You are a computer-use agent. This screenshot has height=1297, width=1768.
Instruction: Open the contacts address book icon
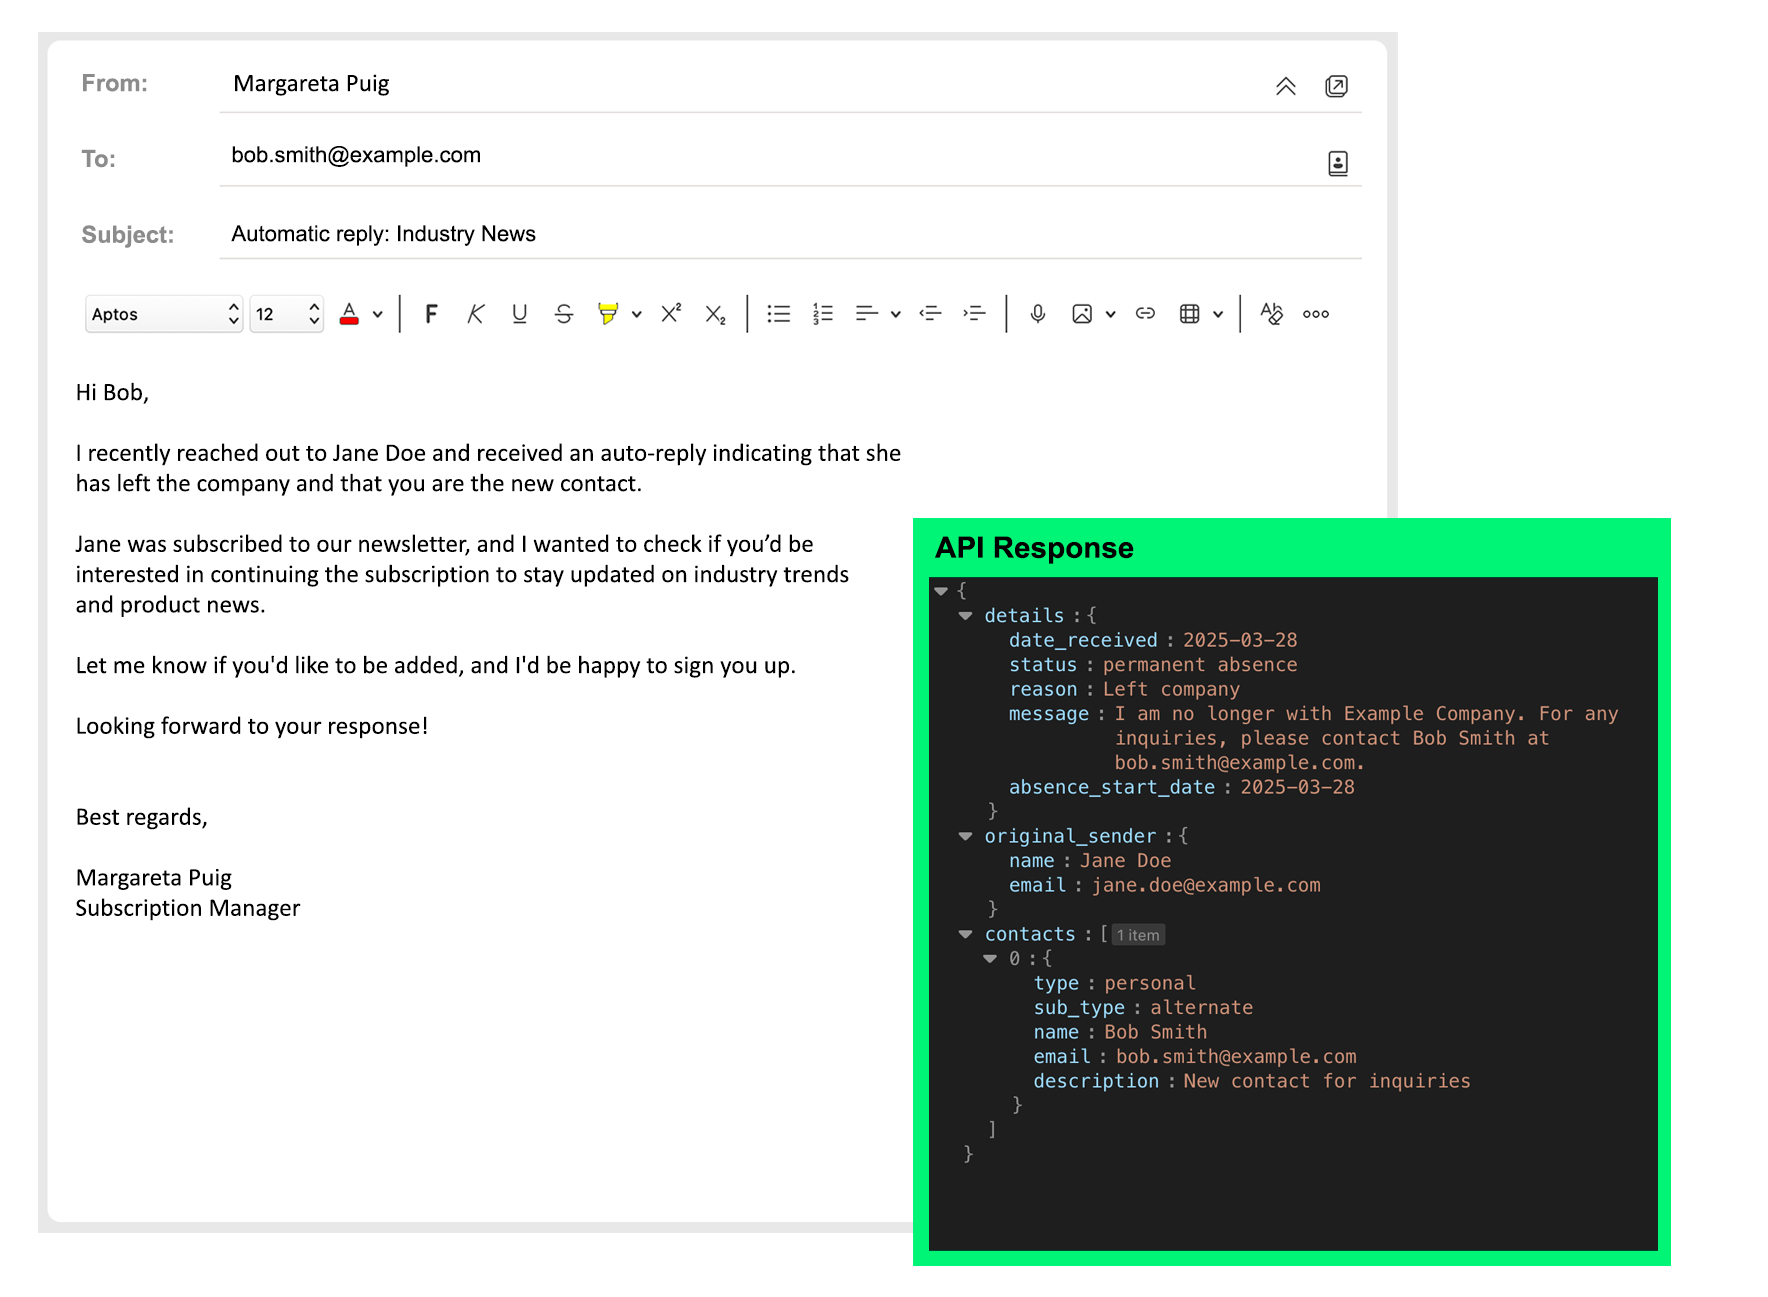point(1337,163)
